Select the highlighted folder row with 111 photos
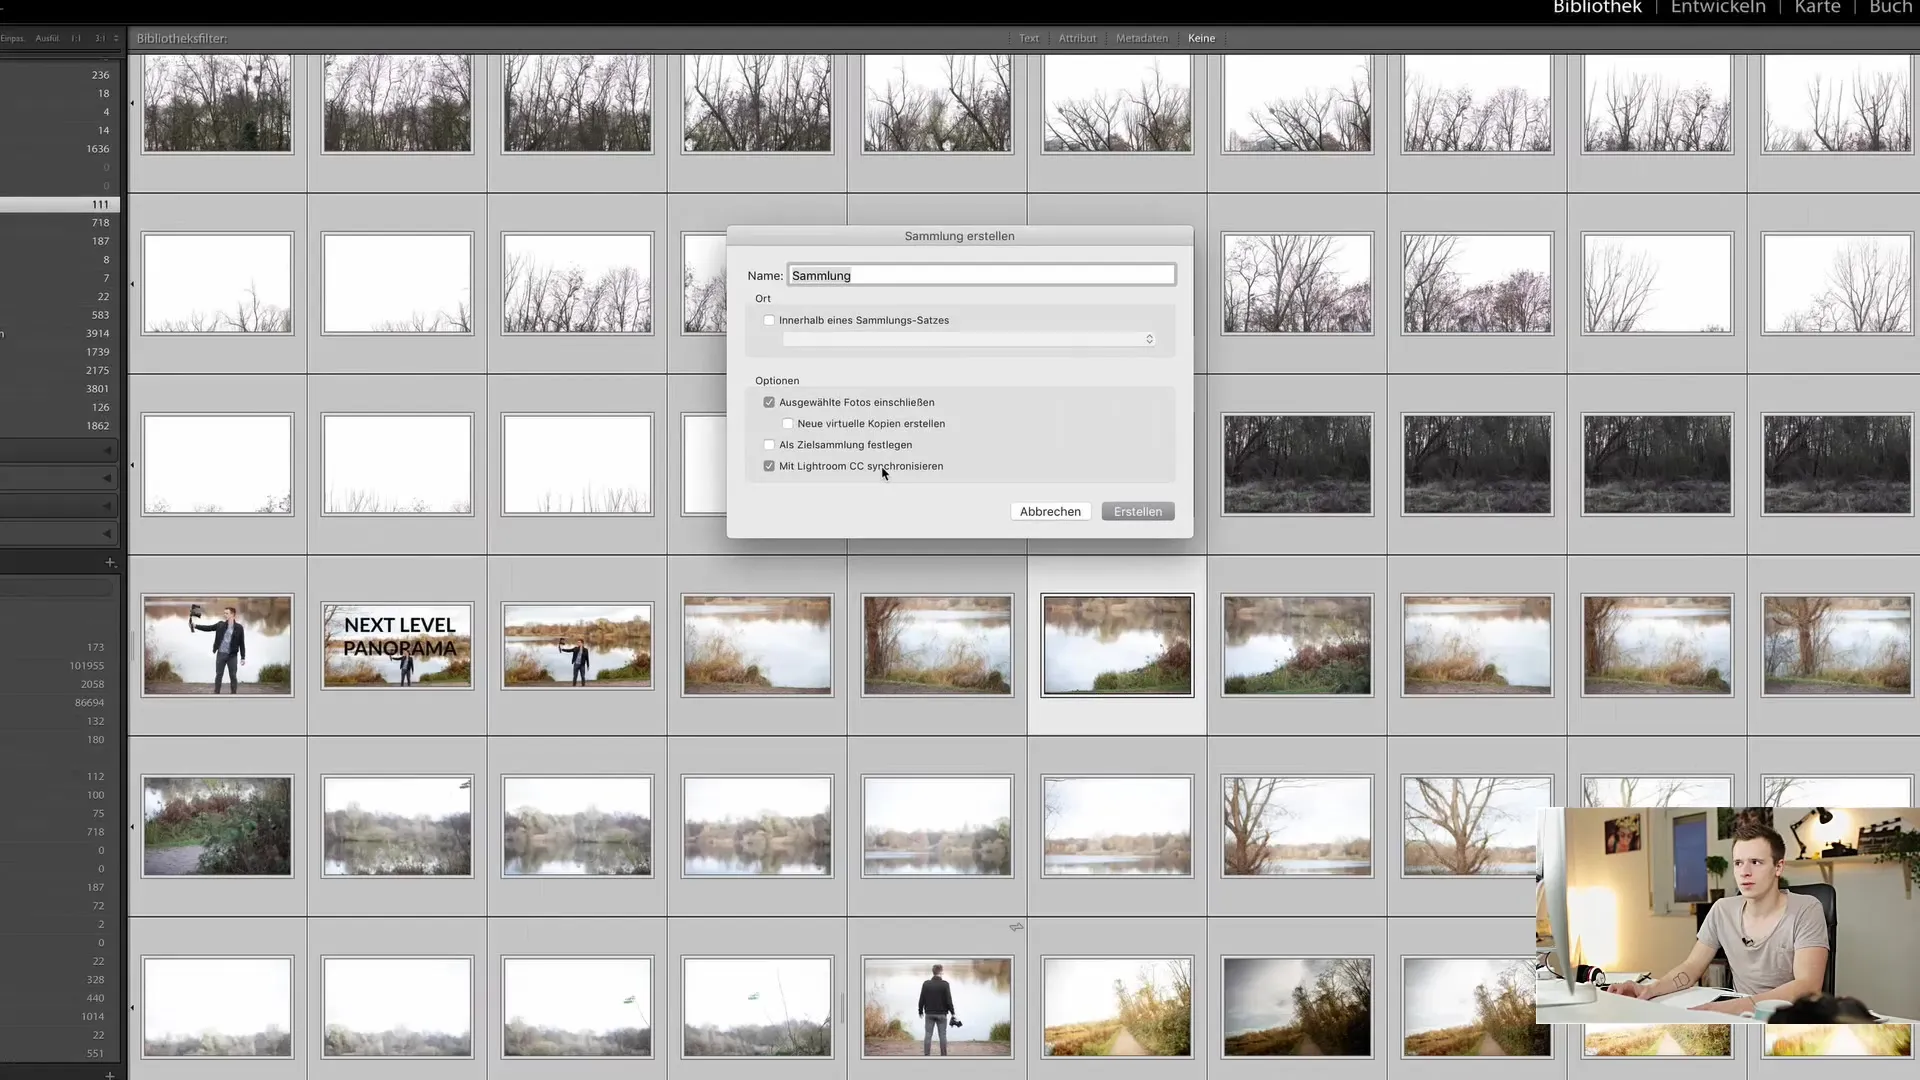The image size is (1920, 1080). coord(60,204)
